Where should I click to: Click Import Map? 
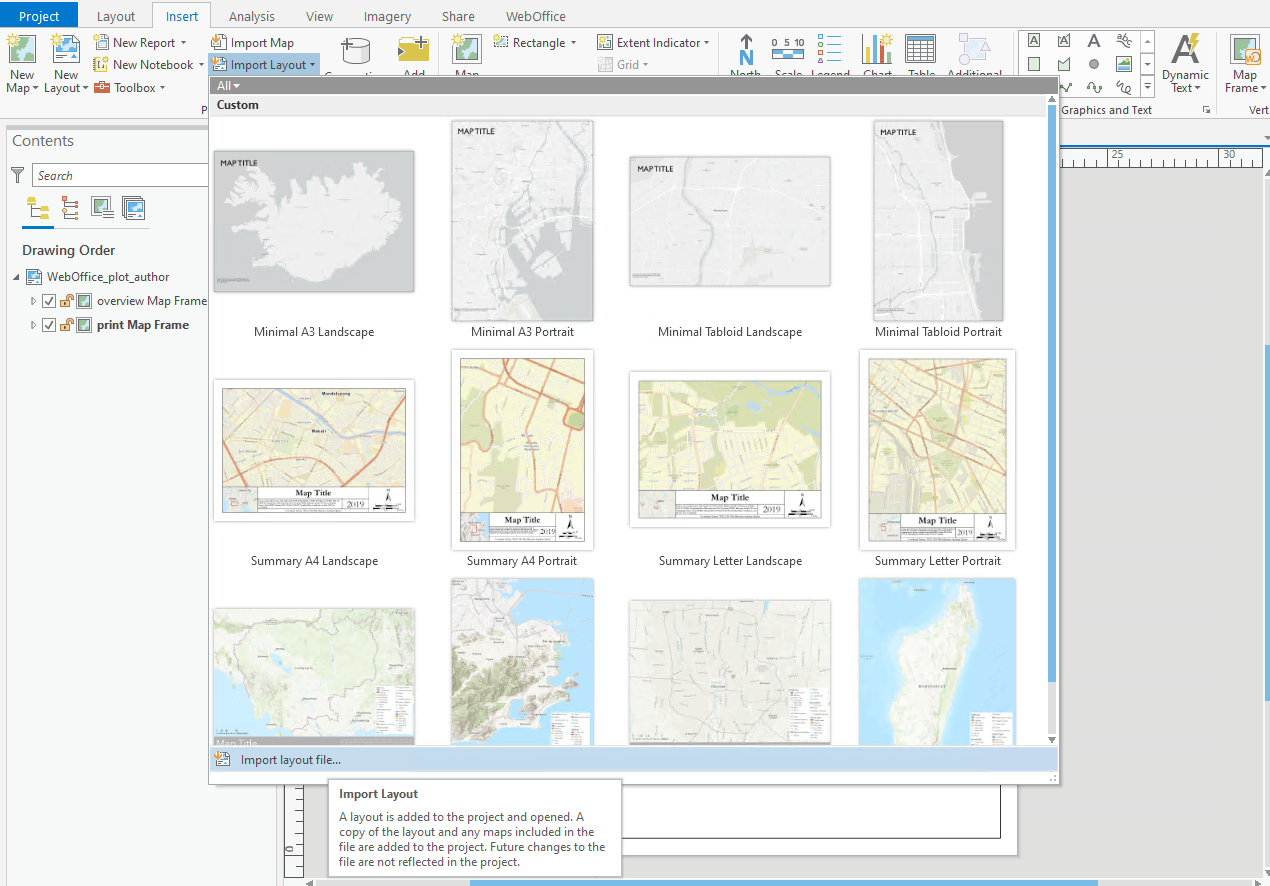point(254,42)
